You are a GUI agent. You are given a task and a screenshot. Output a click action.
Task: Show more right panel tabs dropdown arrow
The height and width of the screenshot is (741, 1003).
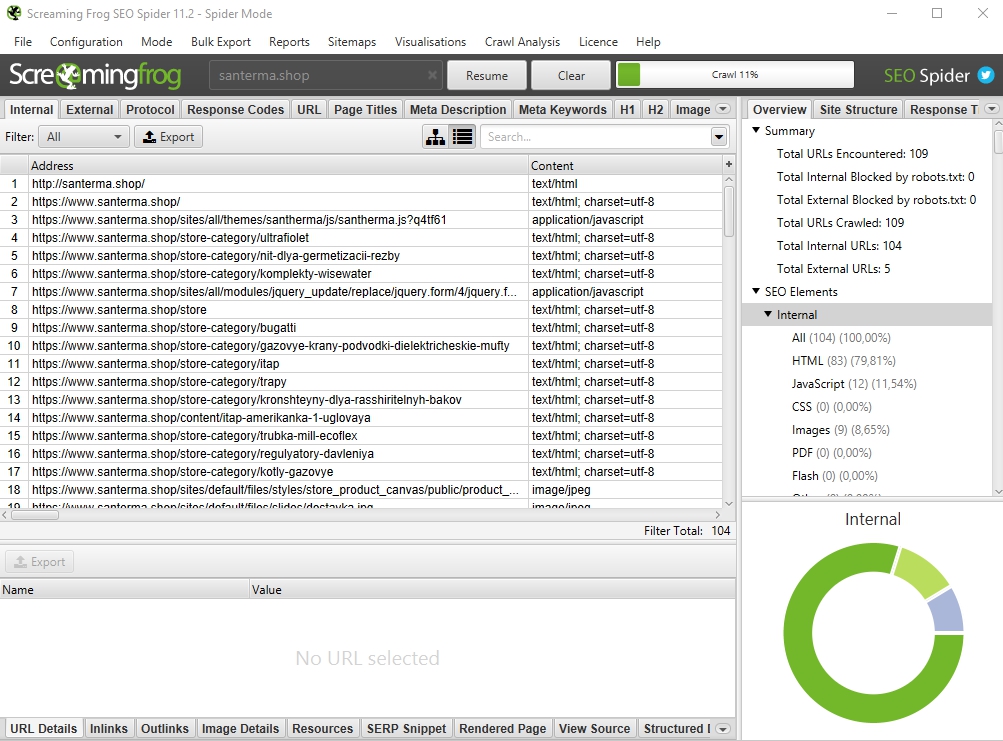click(991, 109)
